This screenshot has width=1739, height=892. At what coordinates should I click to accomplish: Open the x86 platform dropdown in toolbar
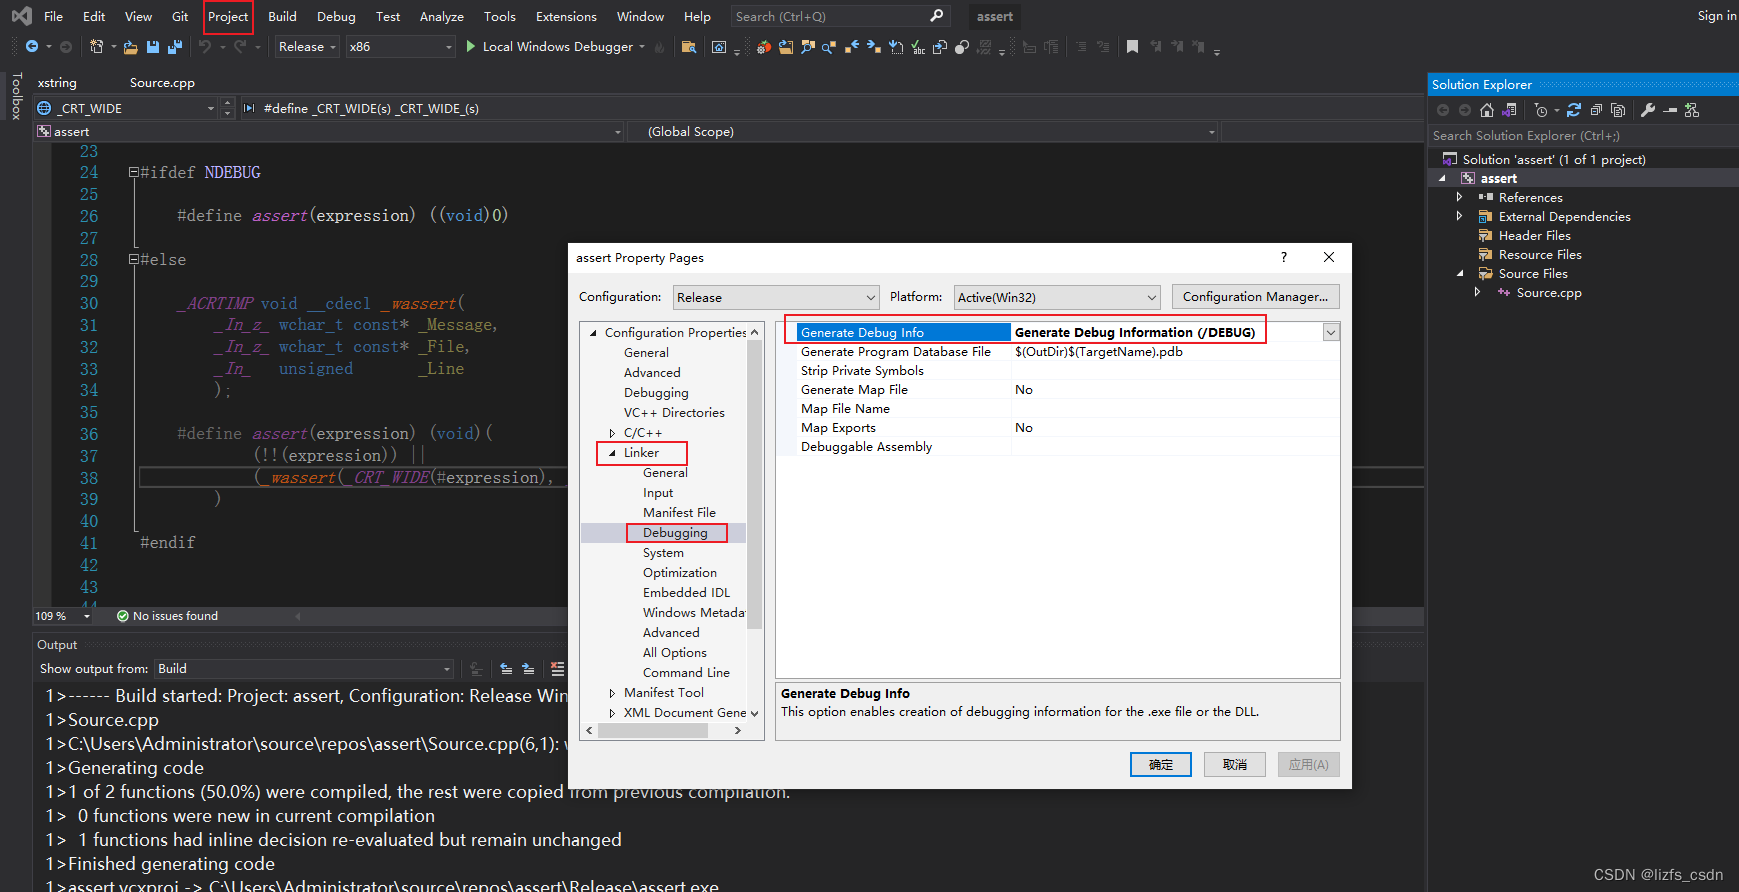pos(401,46)
